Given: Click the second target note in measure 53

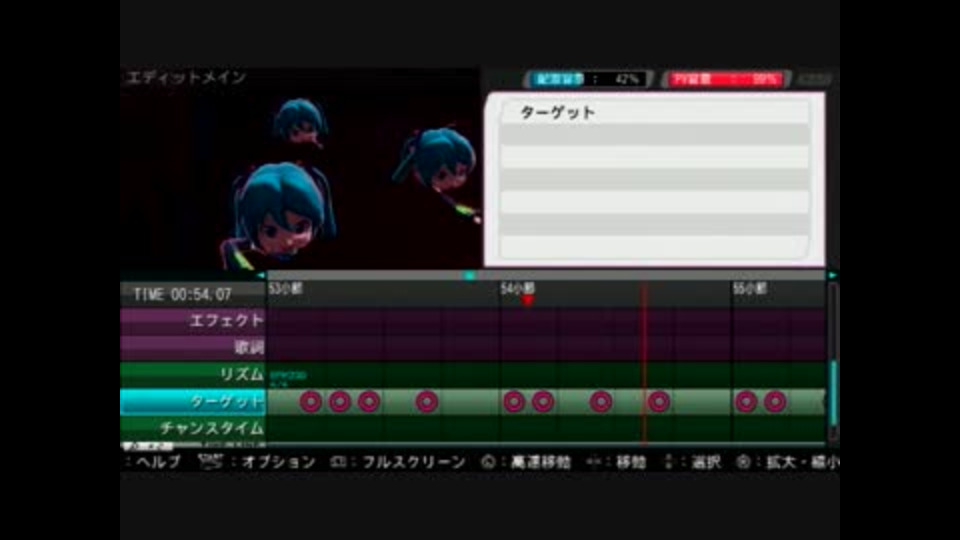Looking at the screenshot, I should 340,402.
